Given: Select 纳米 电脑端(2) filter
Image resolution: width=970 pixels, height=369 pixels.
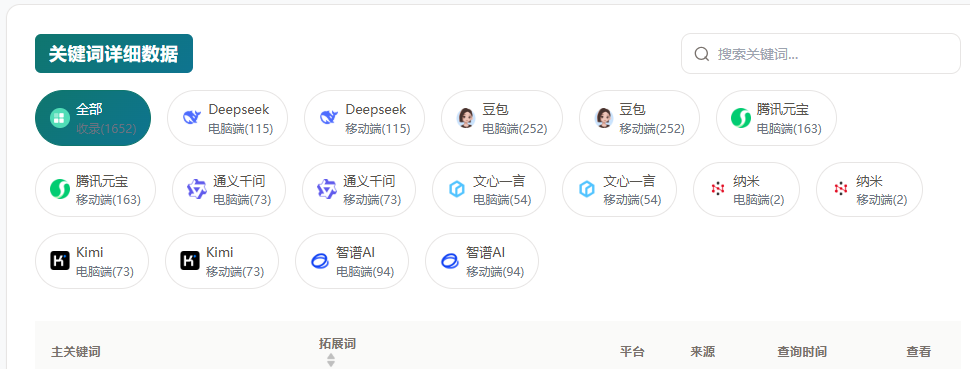Looking at the screenshot, I should pyautogui.click(x=746, y=189).
